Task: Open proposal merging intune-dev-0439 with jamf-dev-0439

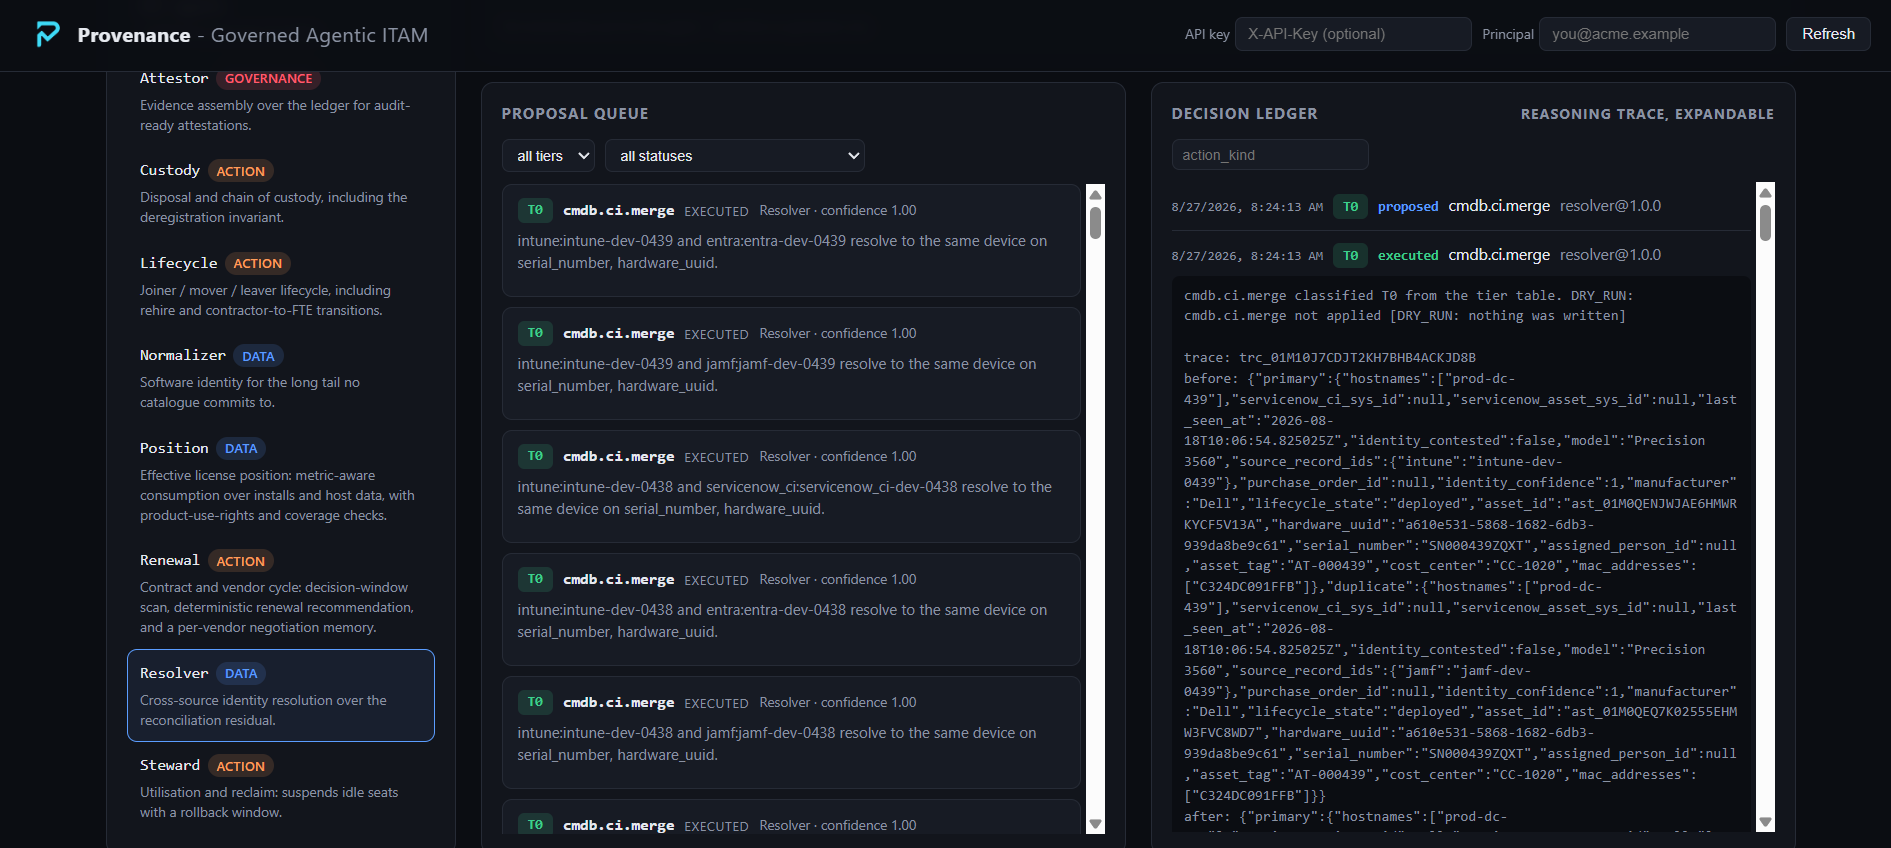Action: coord(791,363)
